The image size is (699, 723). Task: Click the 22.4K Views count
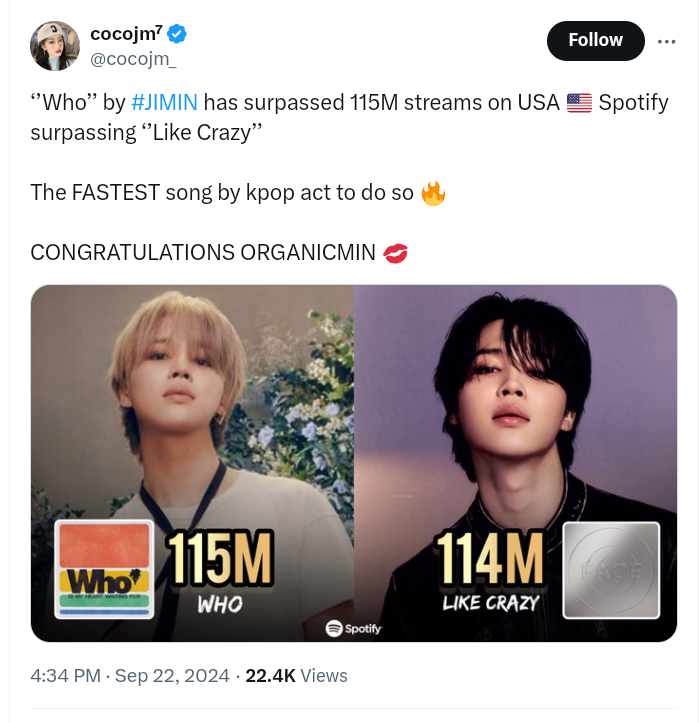(x=296, y=676)
